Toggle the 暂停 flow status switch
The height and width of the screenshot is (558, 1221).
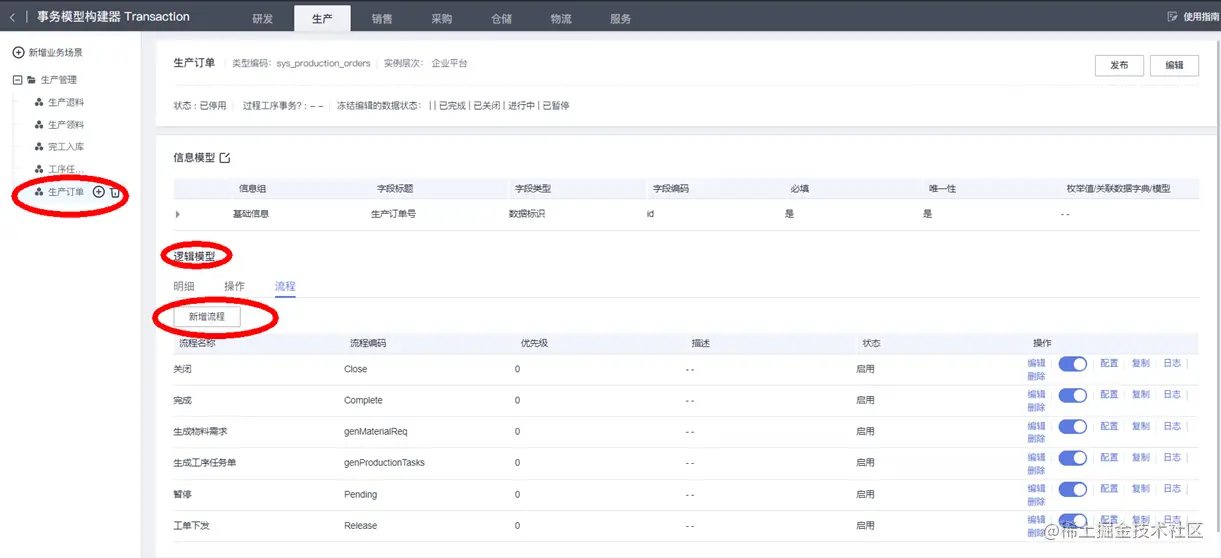point(1073,489)
